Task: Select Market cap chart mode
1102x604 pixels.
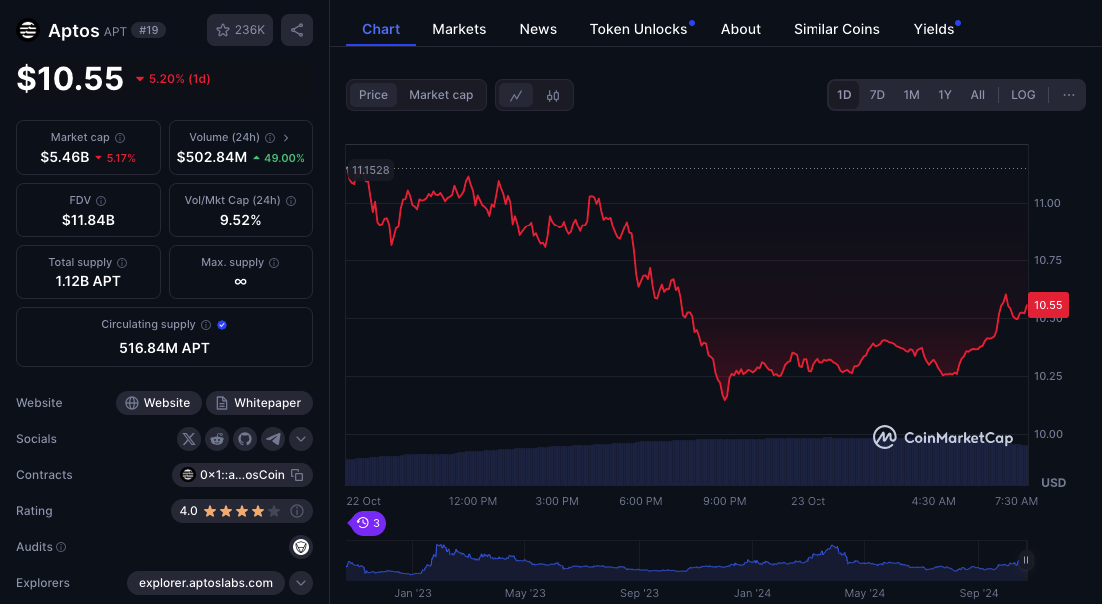Action: (x=441, y=95)
